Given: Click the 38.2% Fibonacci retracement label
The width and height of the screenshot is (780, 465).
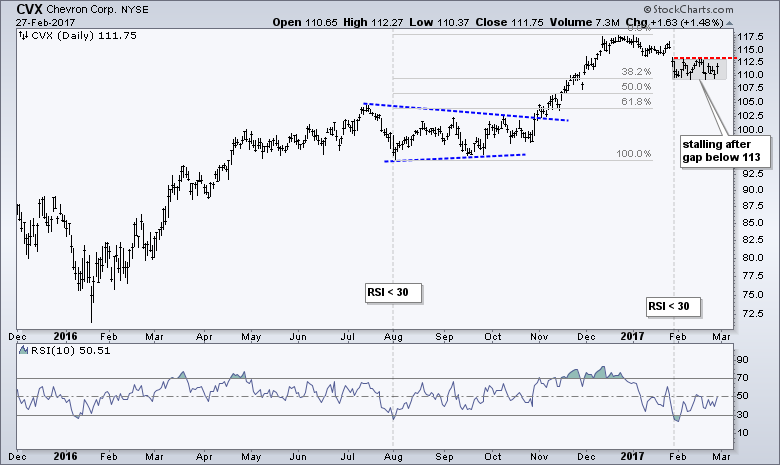Looking at the screenshot, I should (x=636, y=72).
